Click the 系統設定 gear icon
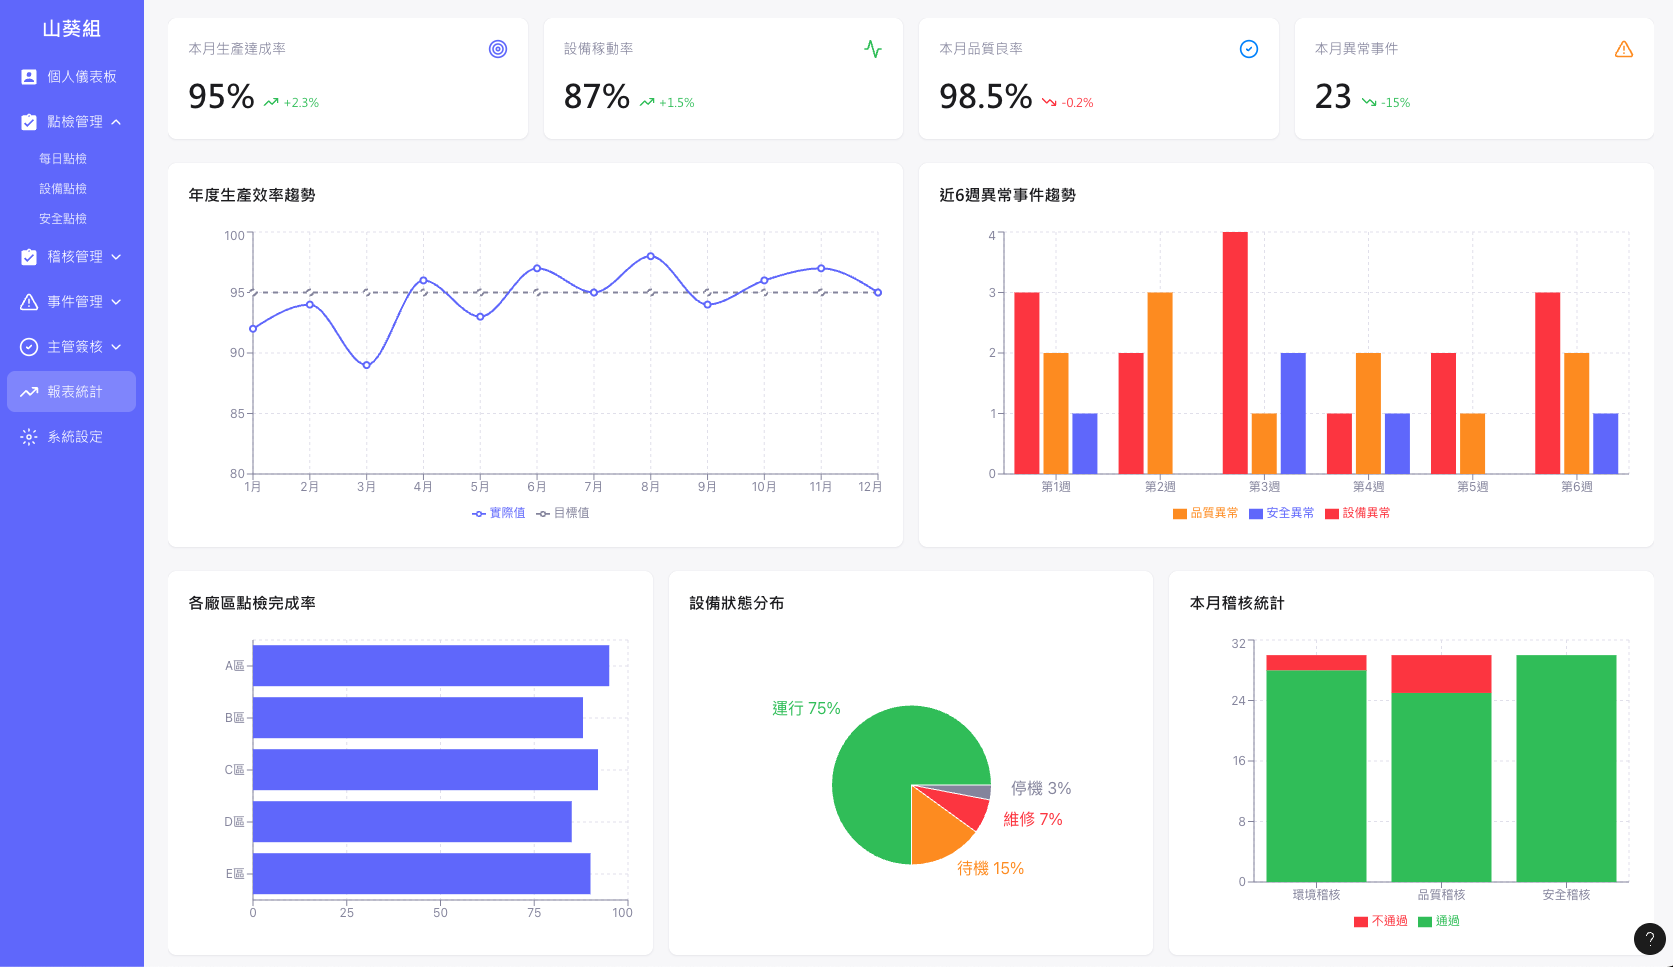The image size is (1673, 967). [29, 437]
